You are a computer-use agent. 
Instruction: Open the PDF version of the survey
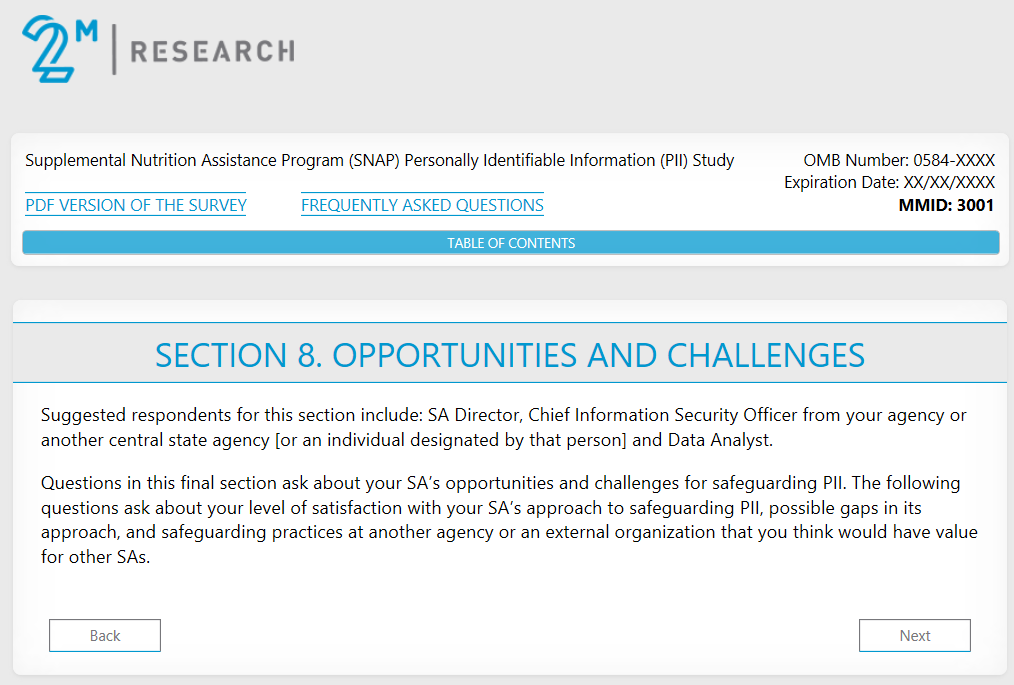click(x=136, y=205)
